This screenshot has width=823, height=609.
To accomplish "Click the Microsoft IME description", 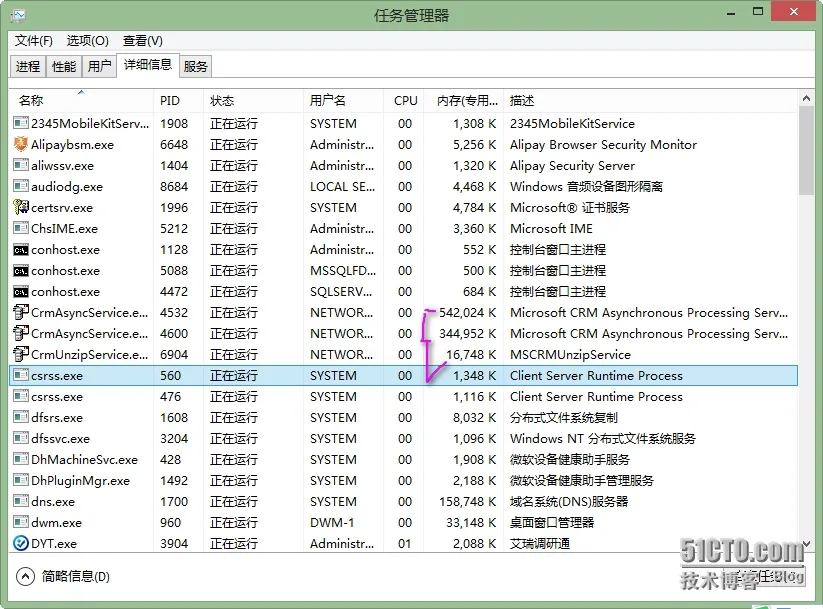I will coord(551,228).
